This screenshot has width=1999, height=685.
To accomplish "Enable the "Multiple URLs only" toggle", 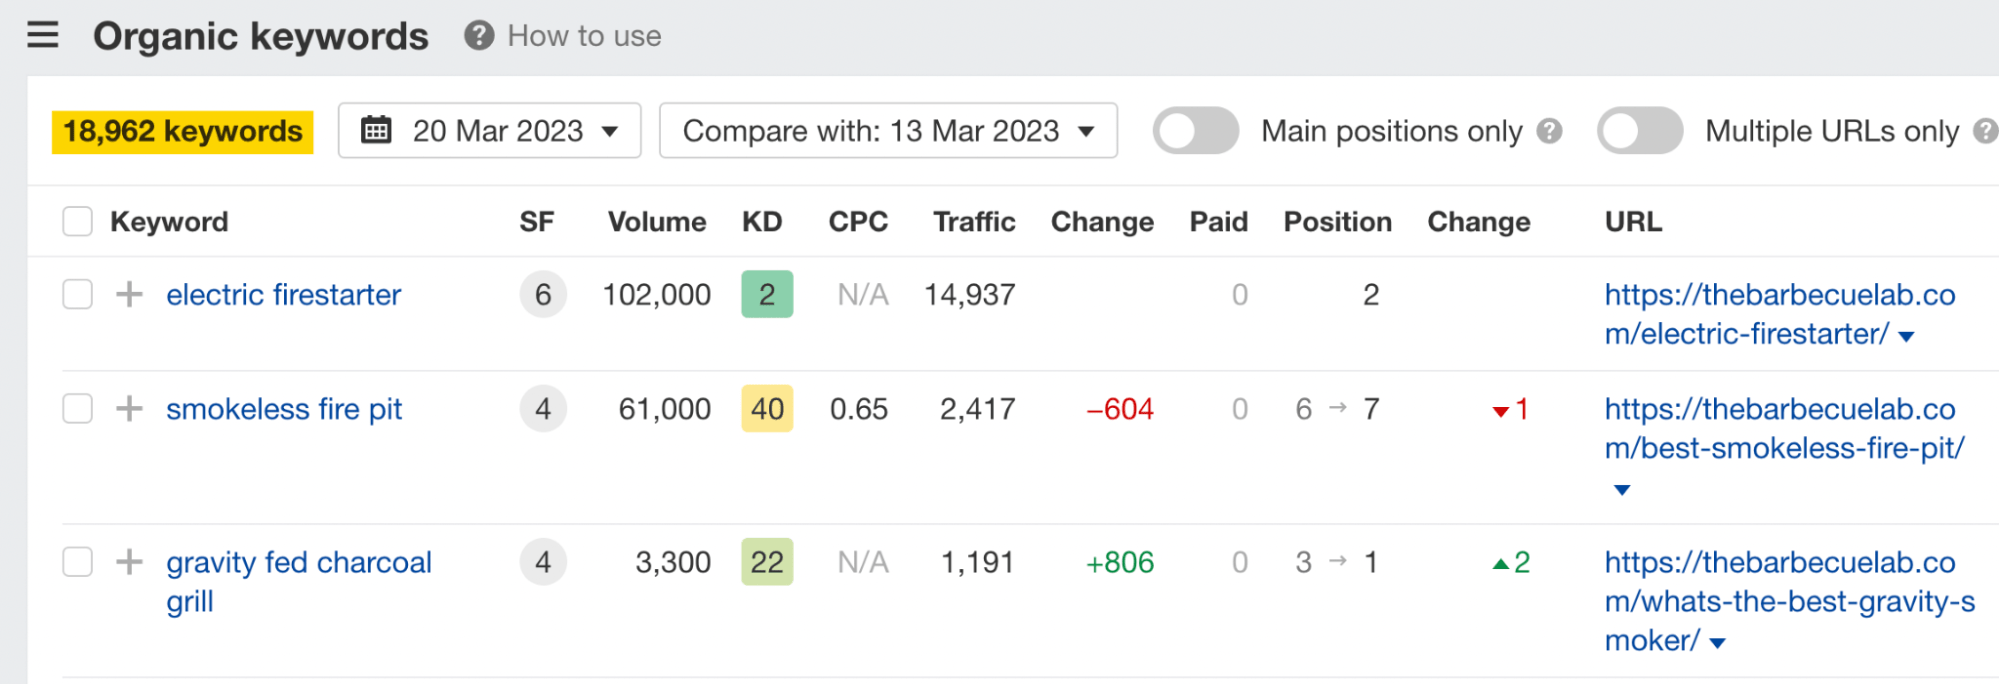I will coord(1639,130).
